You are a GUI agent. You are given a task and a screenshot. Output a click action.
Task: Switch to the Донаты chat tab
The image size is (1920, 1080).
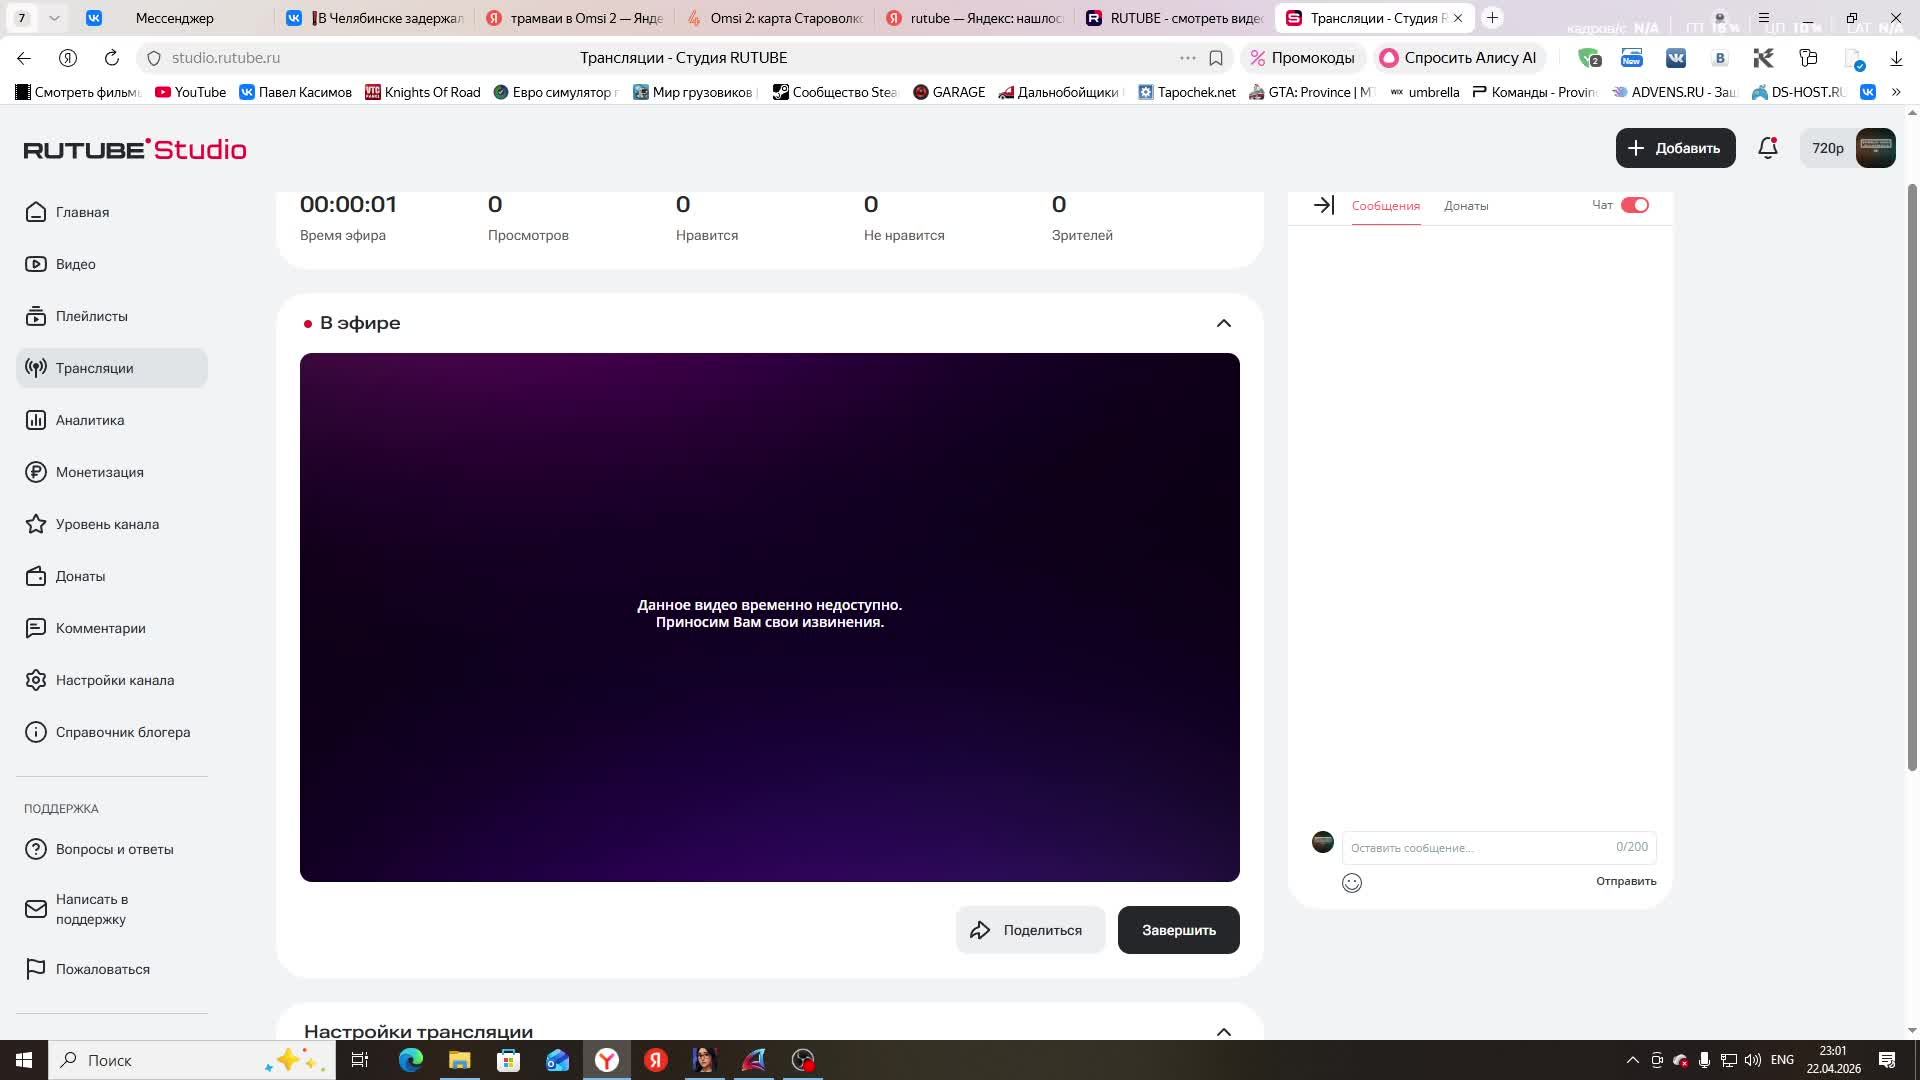pyautogui.click(x=1465, y=206)
